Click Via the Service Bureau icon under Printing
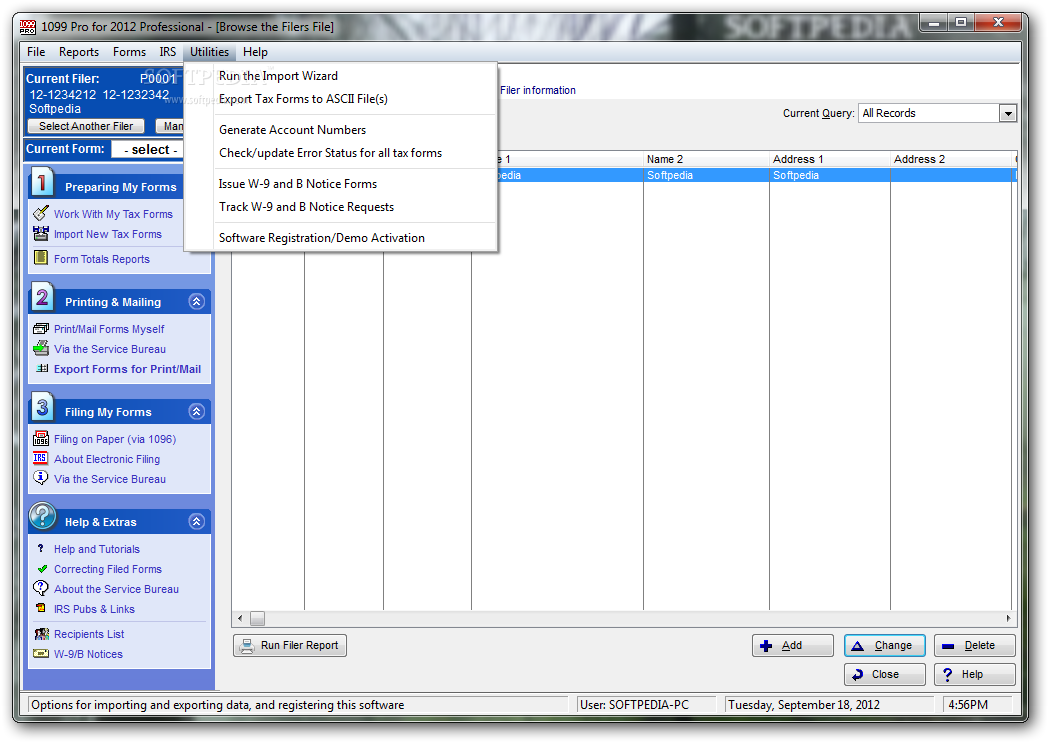 click(41, 348)
